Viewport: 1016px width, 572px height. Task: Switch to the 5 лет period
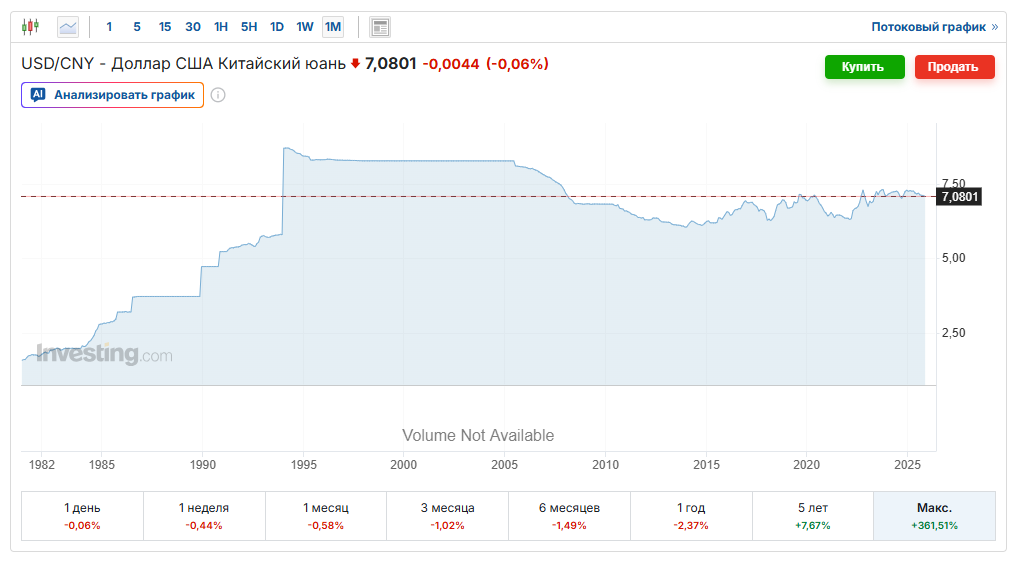coord(812,516)
